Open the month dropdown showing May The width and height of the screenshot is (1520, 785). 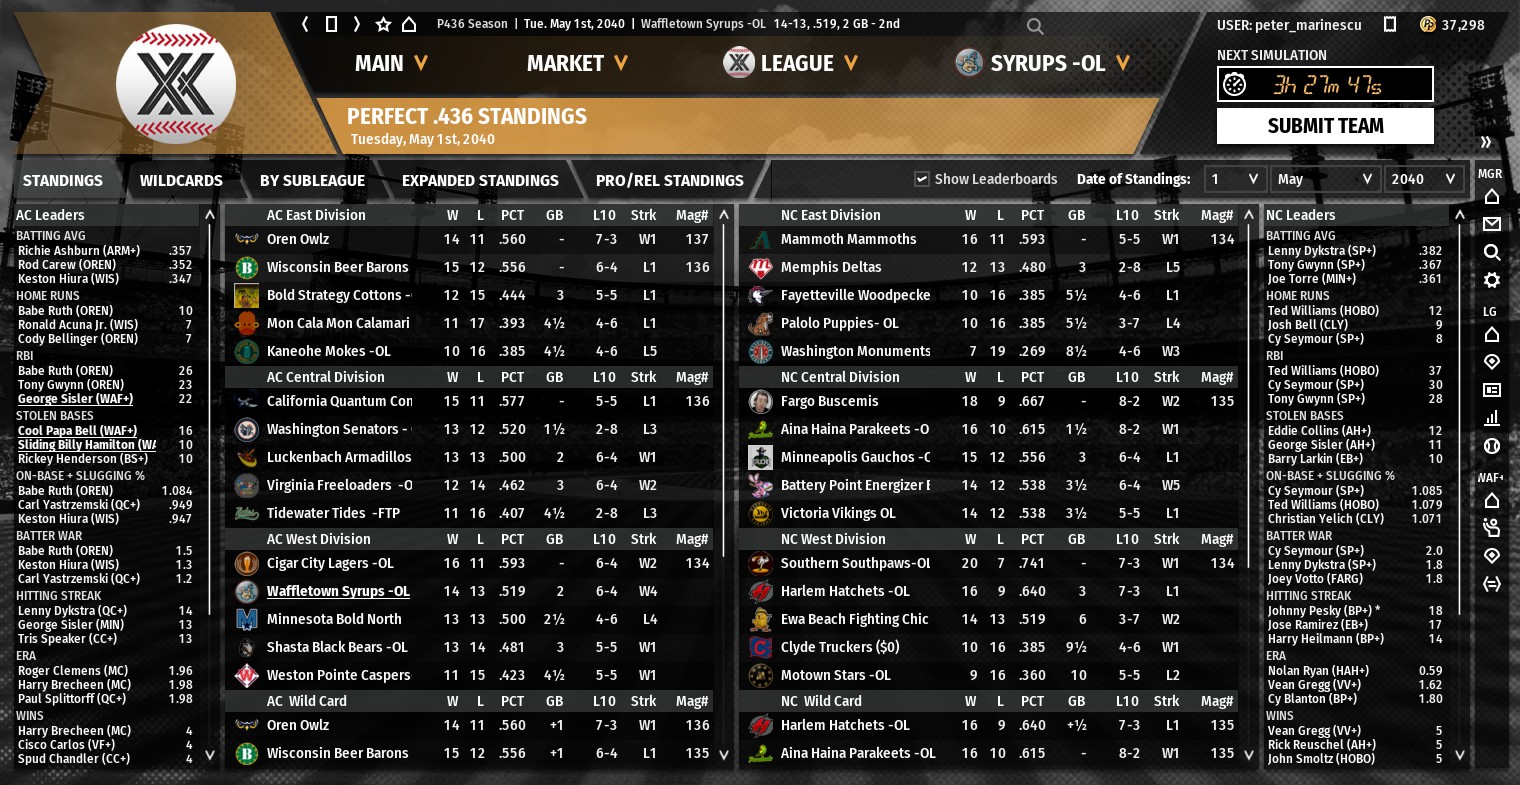1326,179
